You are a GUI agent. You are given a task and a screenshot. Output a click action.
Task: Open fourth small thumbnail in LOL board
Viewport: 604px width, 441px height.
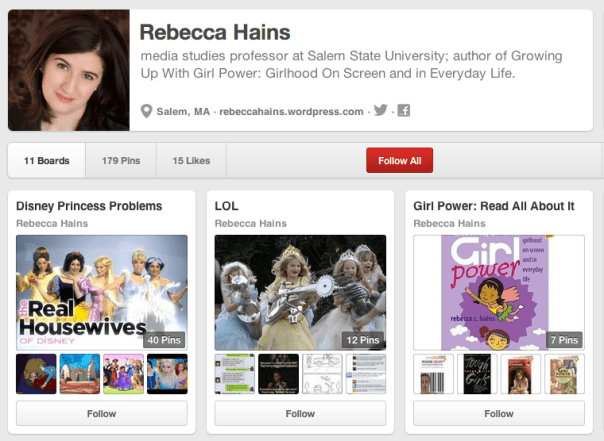(x=366, y=374)
